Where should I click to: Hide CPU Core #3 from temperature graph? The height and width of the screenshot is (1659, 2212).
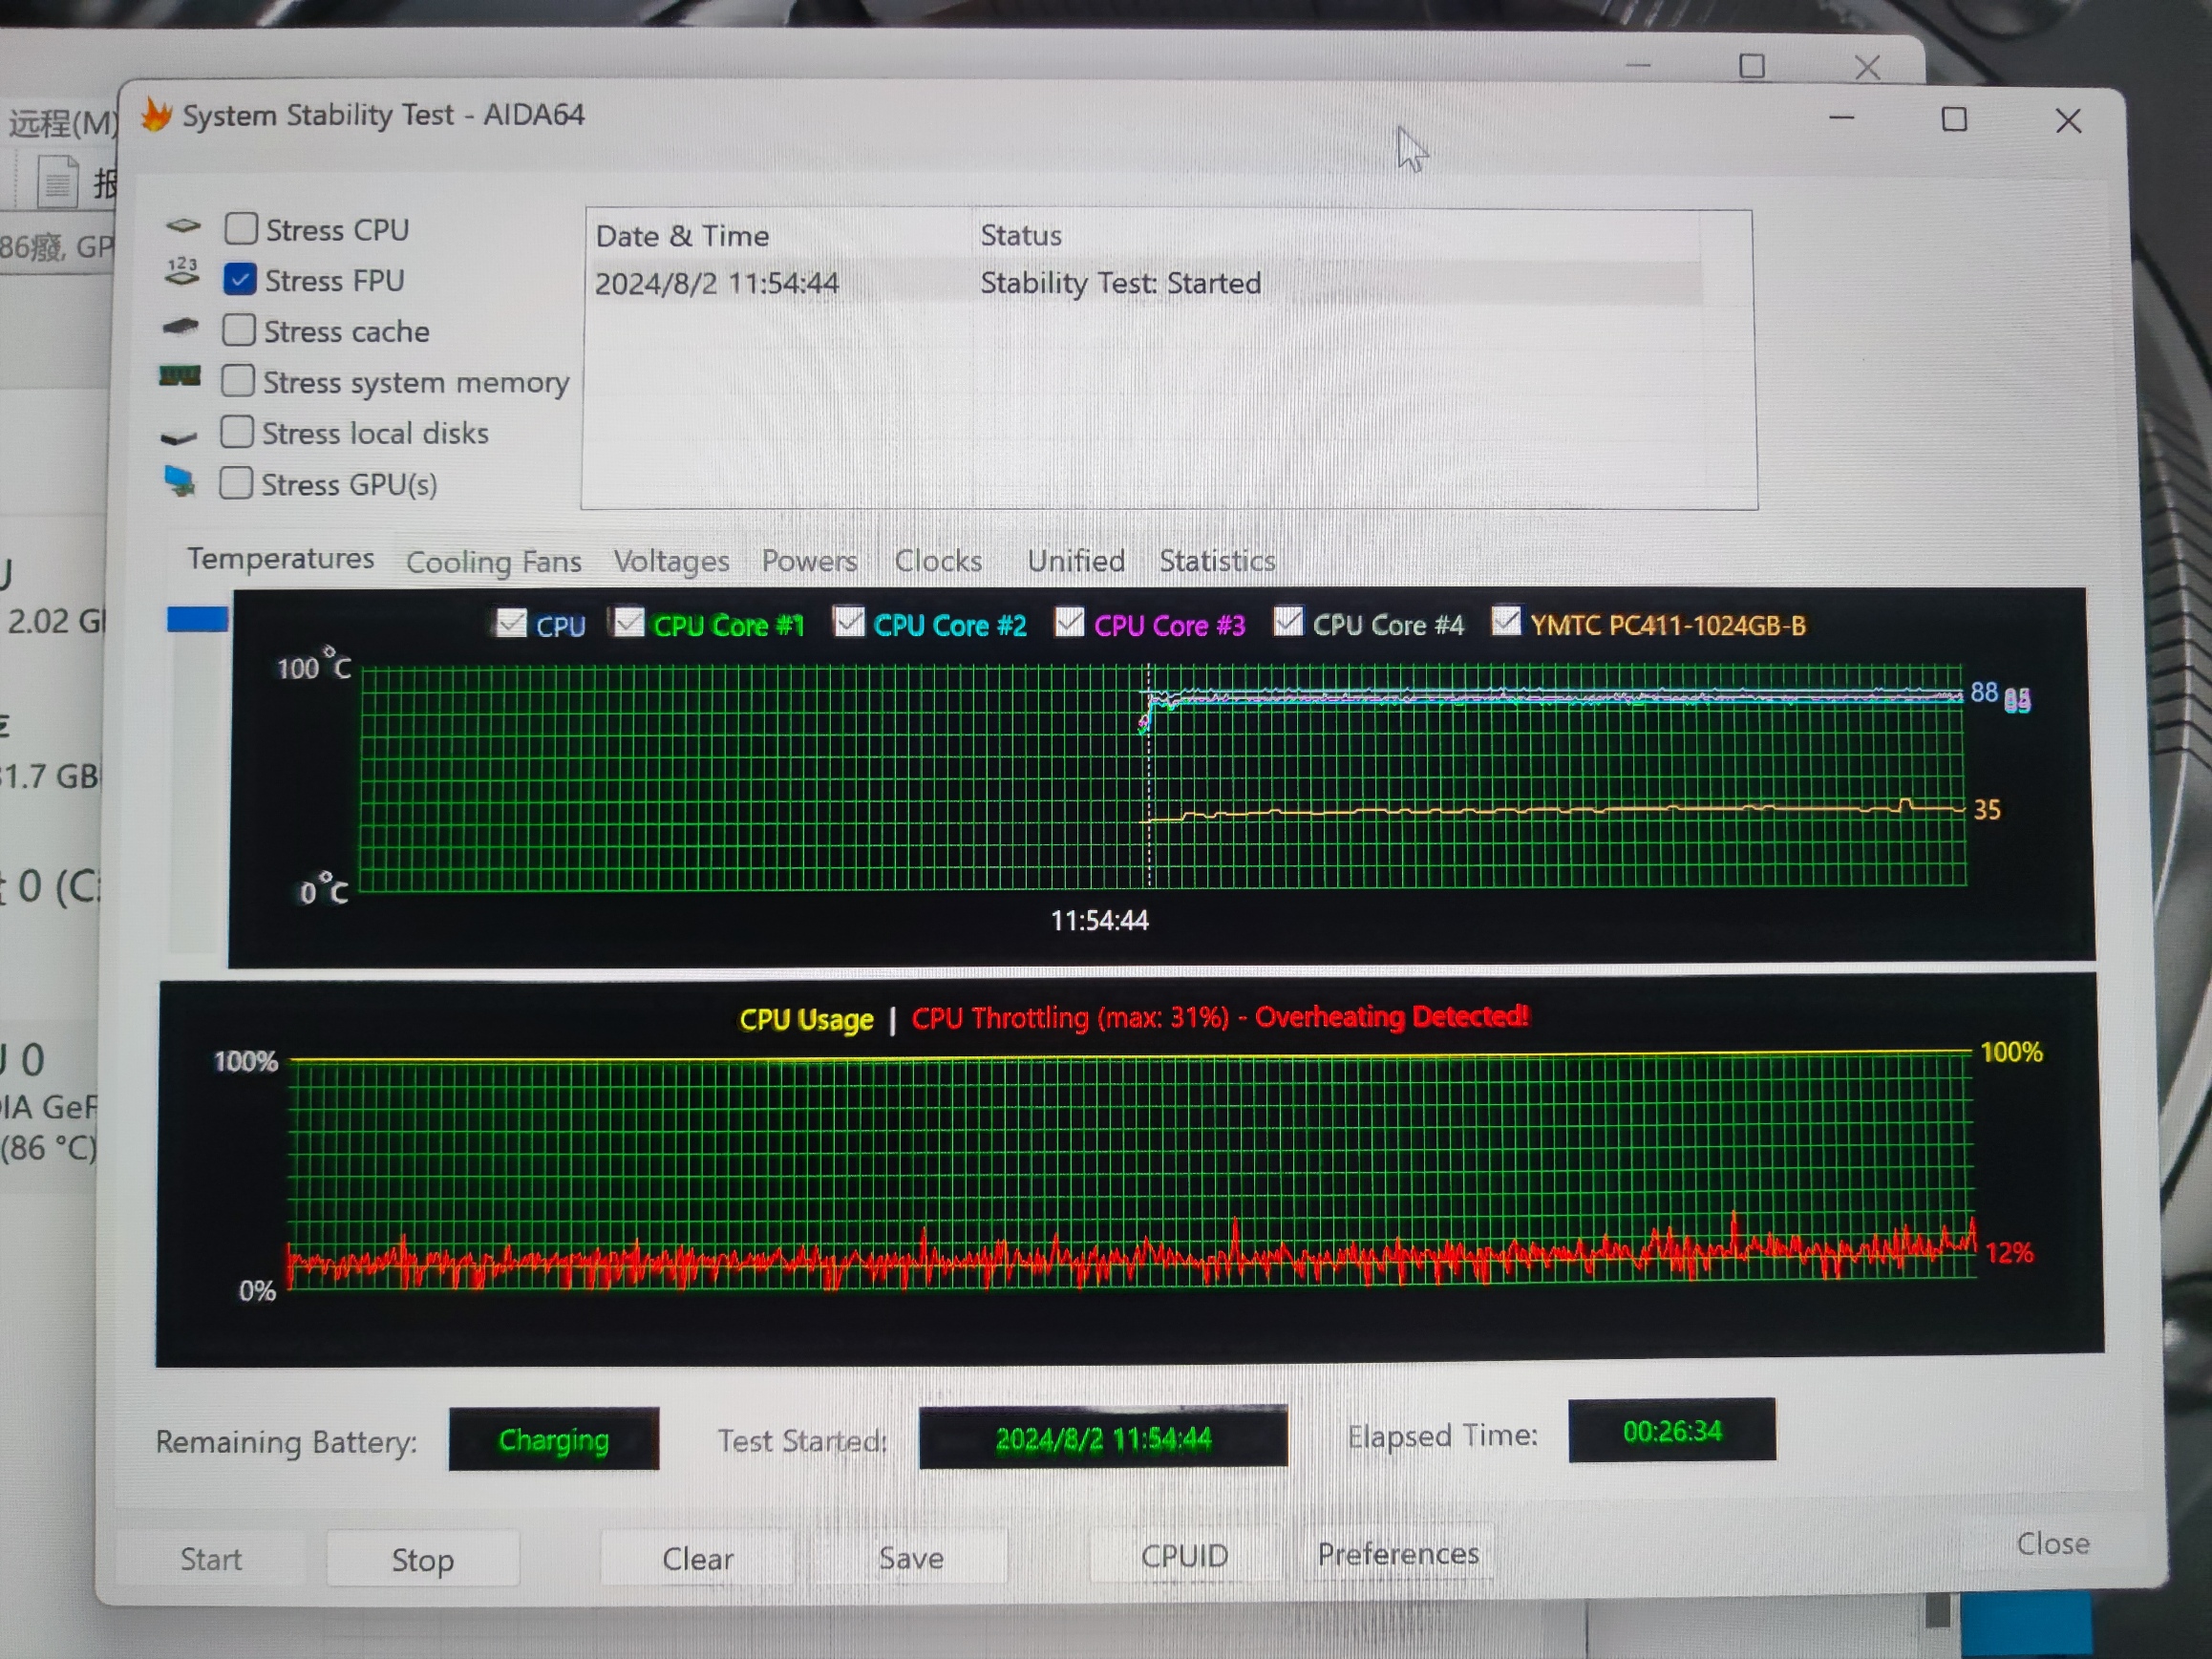(x=1069, y=621)
